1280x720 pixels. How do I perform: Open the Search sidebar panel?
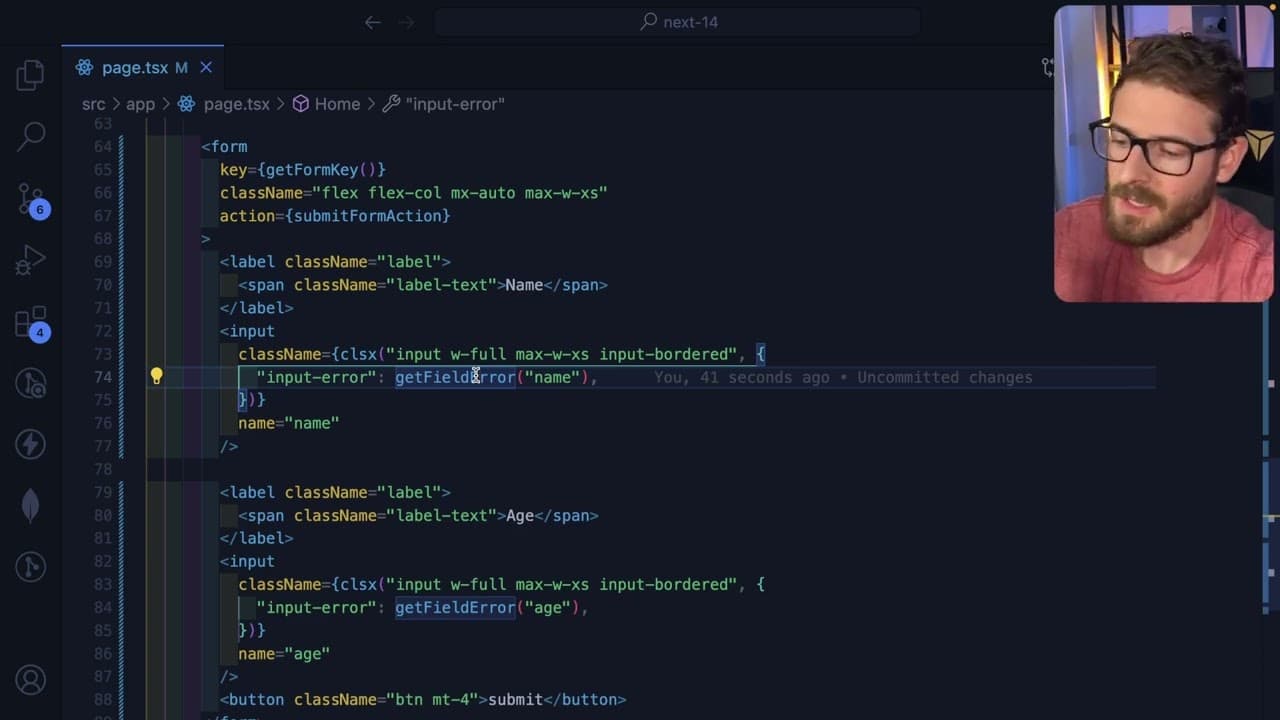(31, 137)
